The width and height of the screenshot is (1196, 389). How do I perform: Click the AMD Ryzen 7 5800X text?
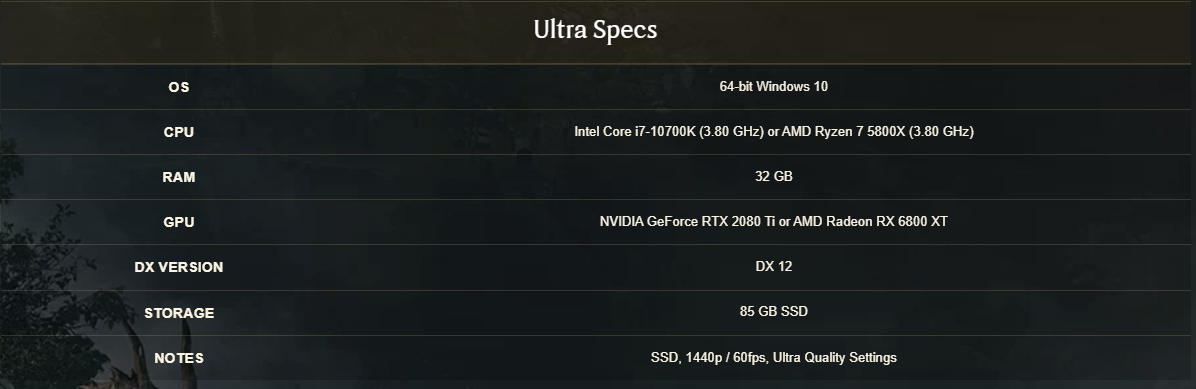point(844,131)
